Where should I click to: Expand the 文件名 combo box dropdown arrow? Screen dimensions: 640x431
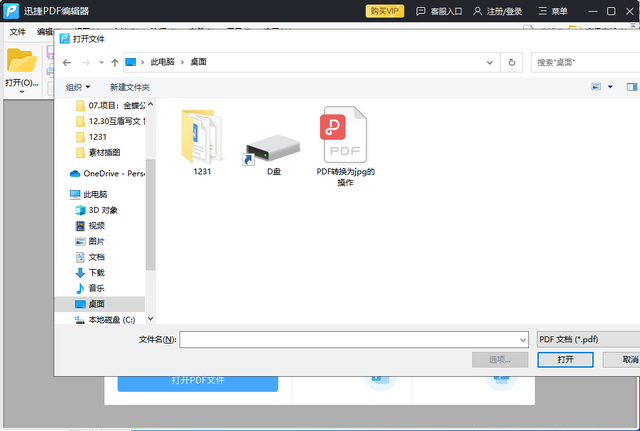tap(522, 340)
